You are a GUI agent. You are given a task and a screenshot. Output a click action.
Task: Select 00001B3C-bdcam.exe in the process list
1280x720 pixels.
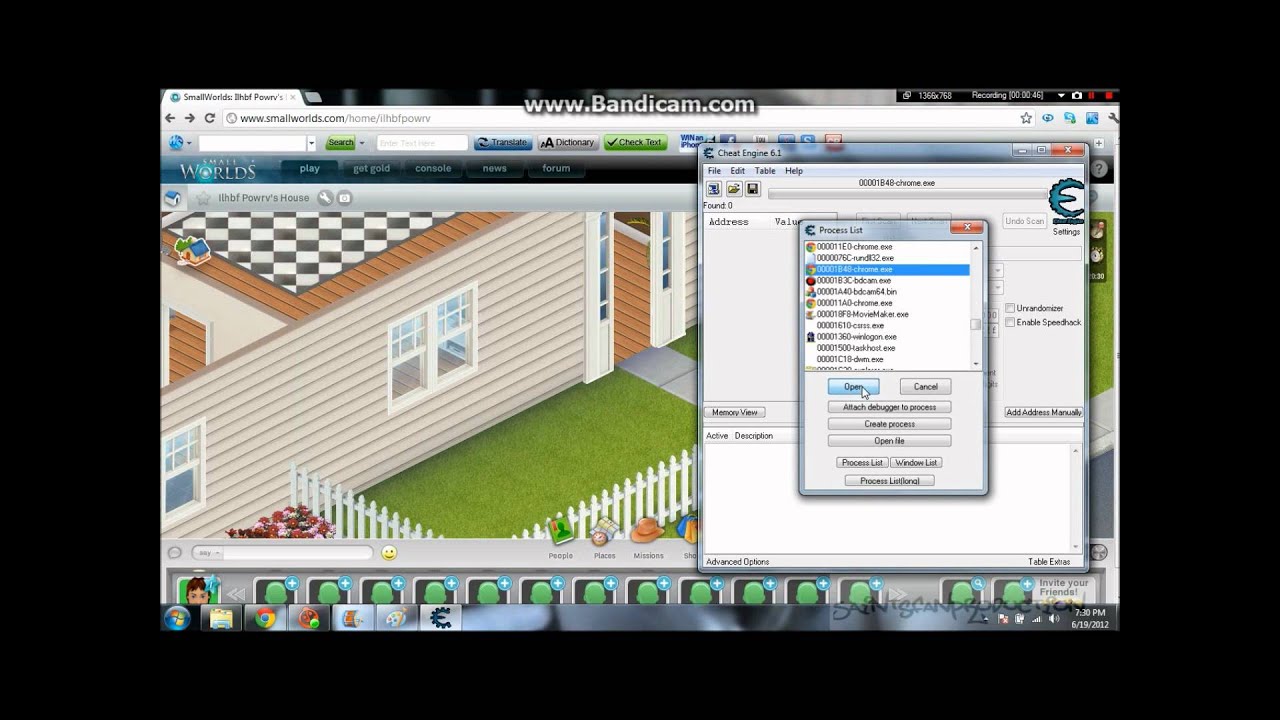(x=888, y=281)
